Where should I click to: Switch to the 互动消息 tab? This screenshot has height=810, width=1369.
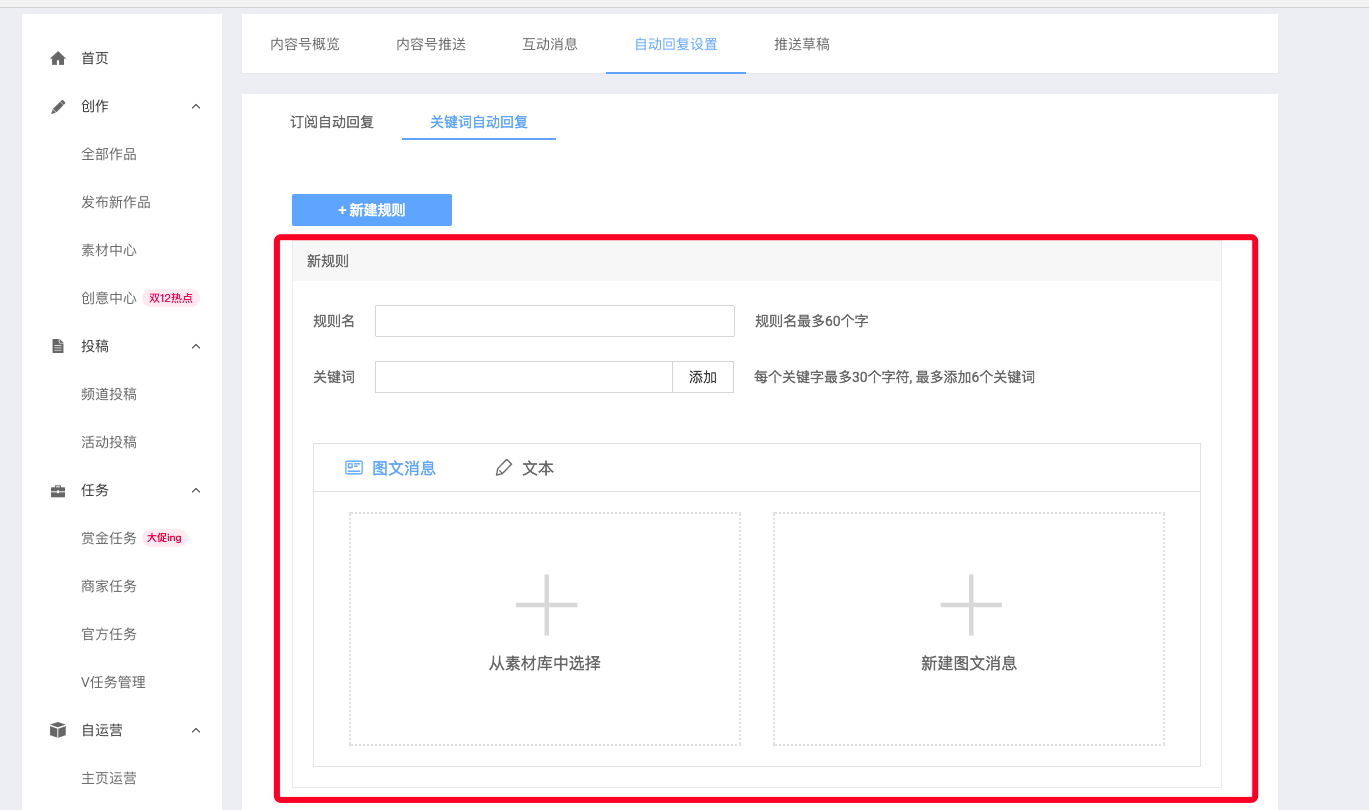coord(550,44)
